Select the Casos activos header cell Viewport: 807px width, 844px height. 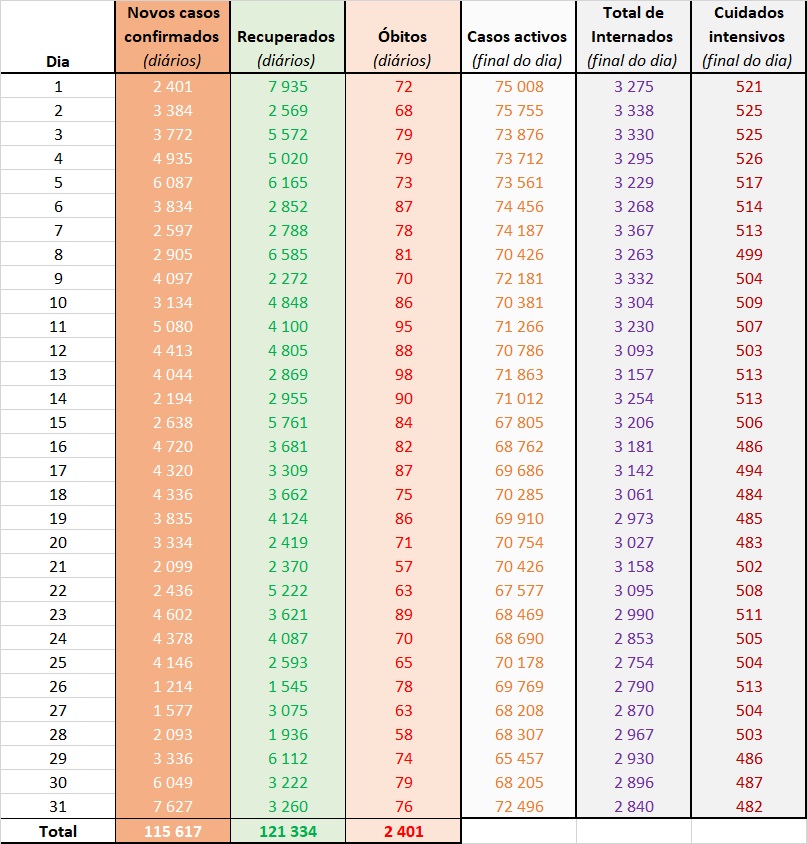point(517,37)
